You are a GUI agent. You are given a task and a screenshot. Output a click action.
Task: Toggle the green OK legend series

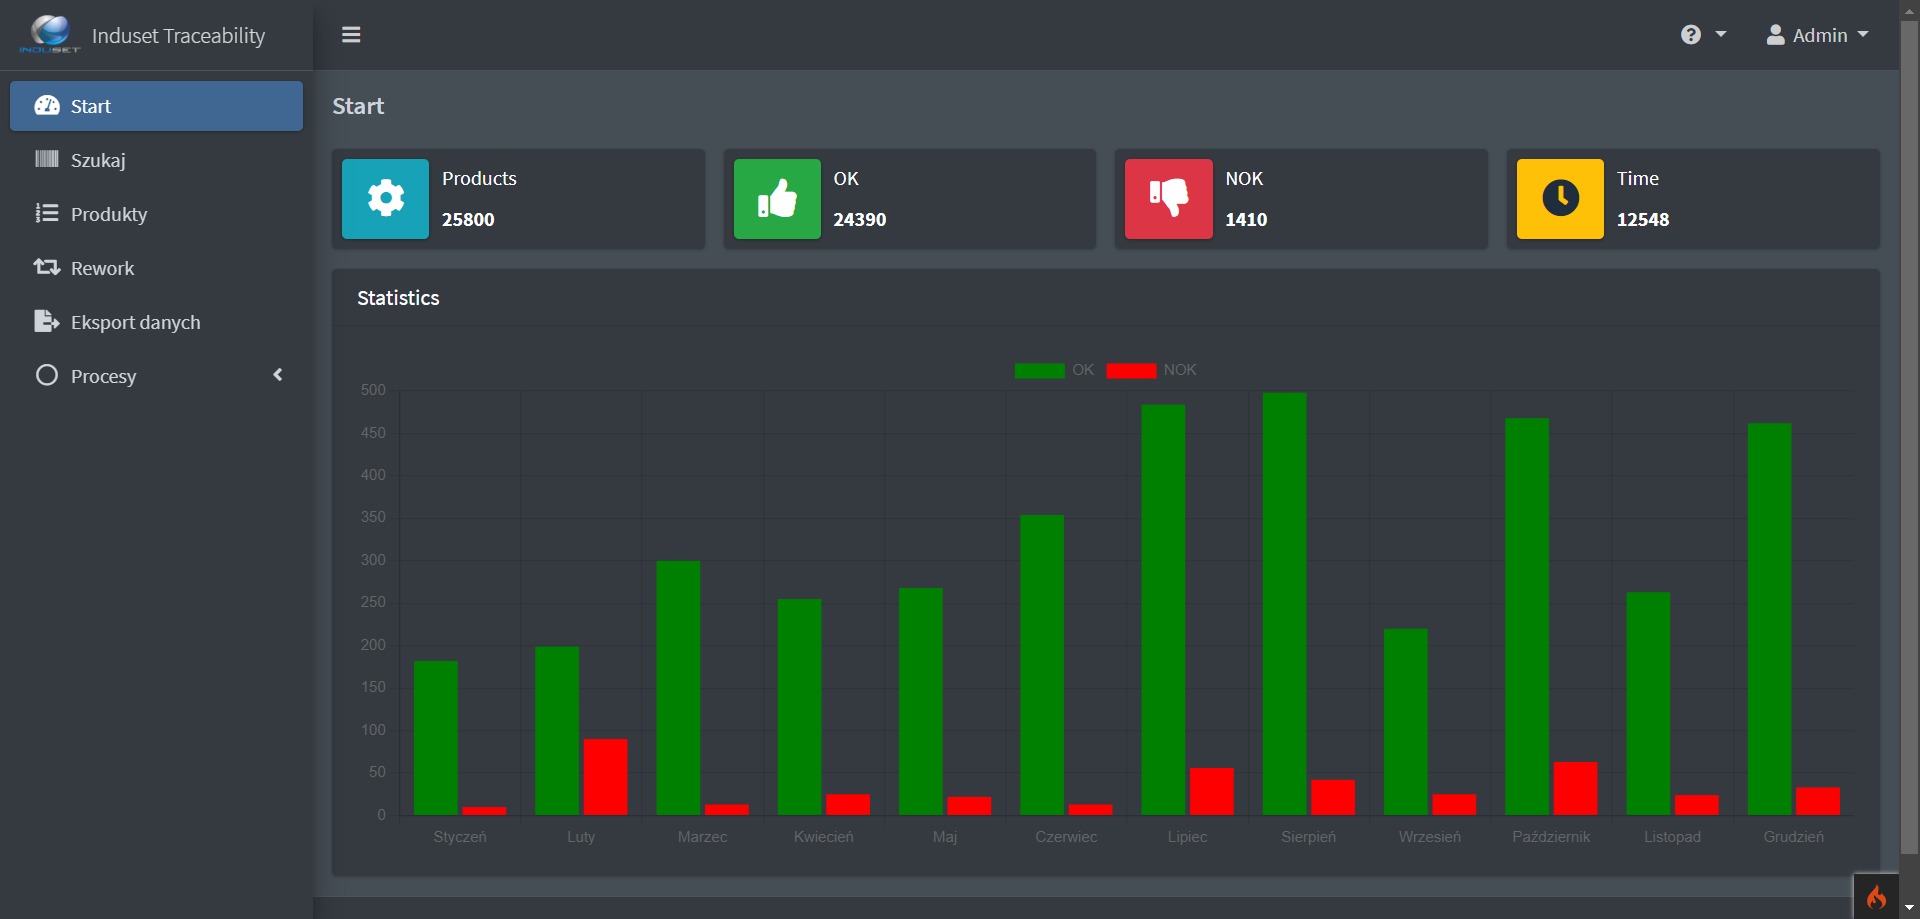click(x=1040, y=370)
